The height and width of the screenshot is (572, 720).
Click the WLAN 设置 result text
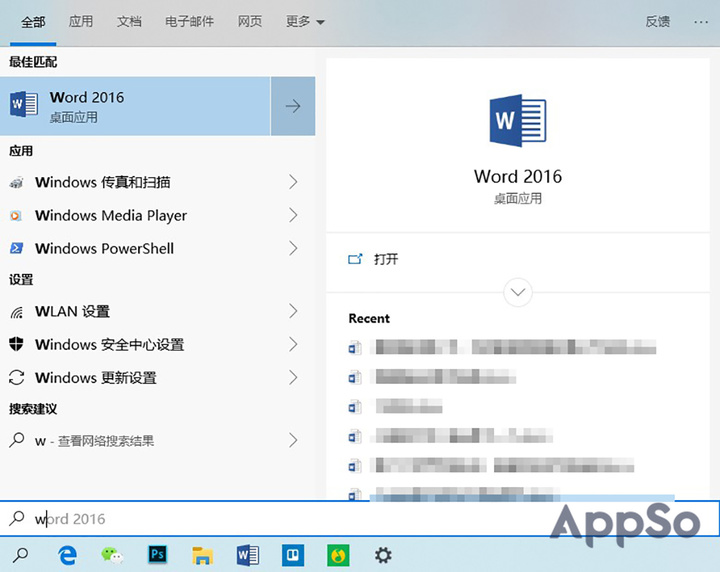[73, 312]
